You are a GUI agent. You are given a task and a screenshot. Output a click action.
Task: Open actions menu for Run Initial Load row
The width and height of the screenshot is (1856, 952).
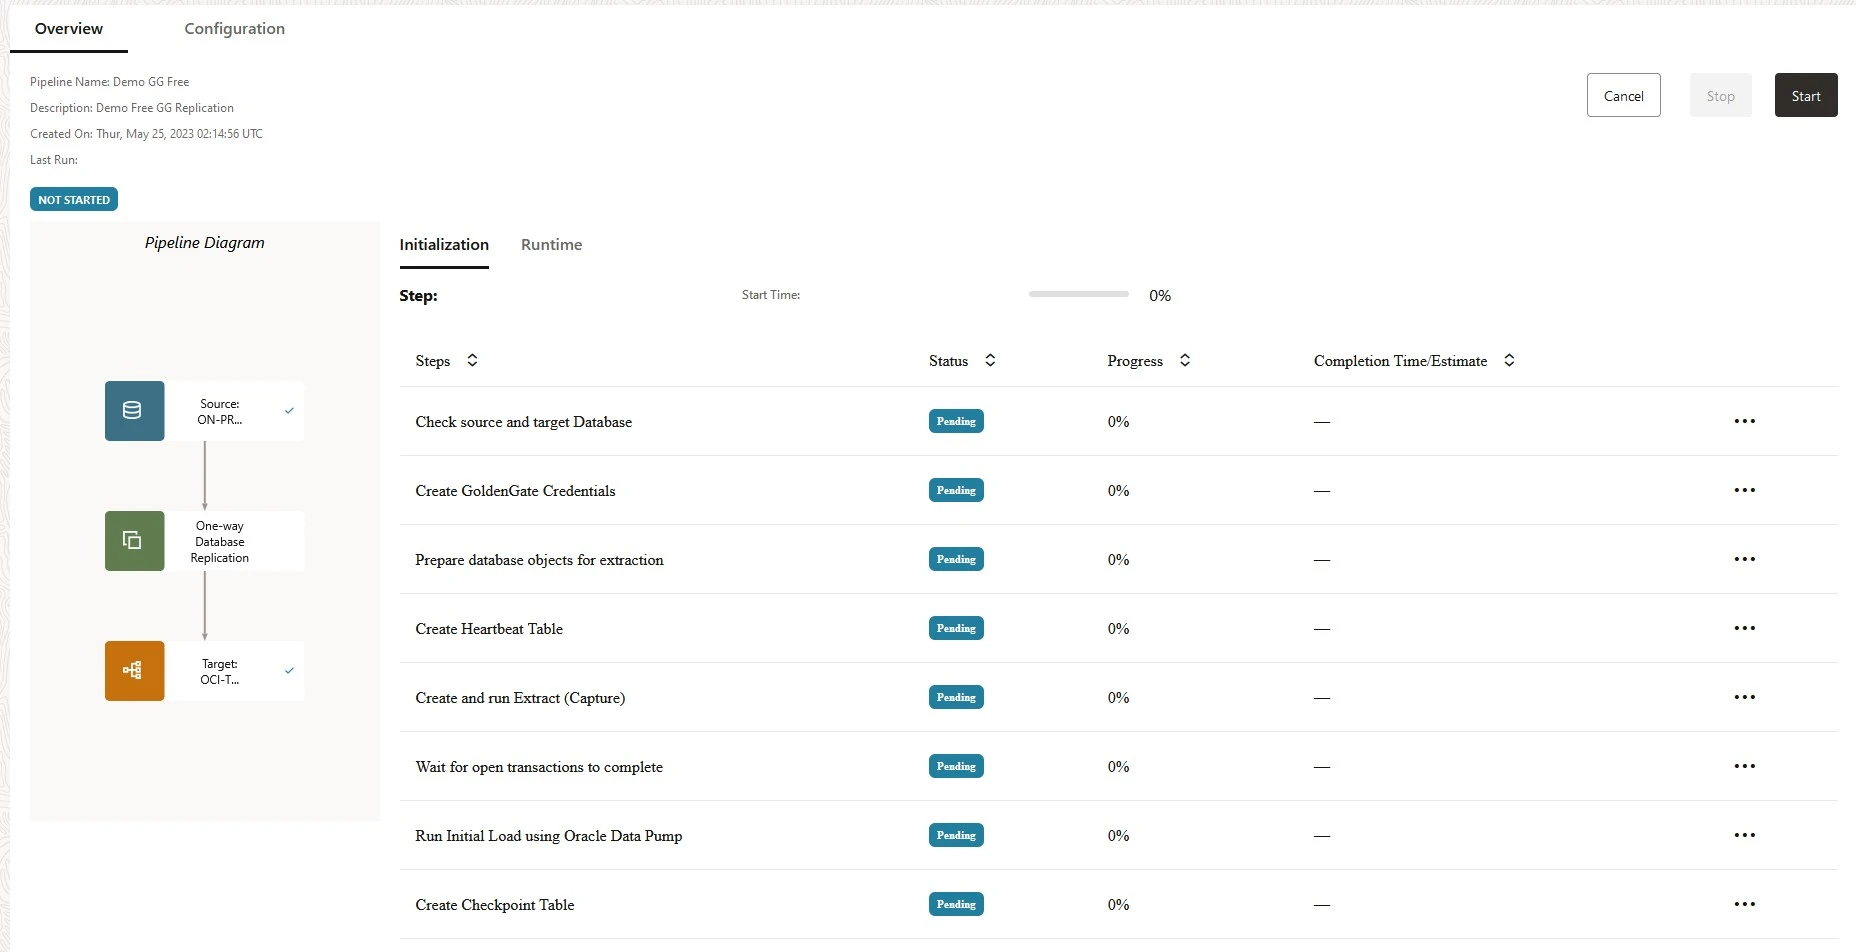[1744, 835]
